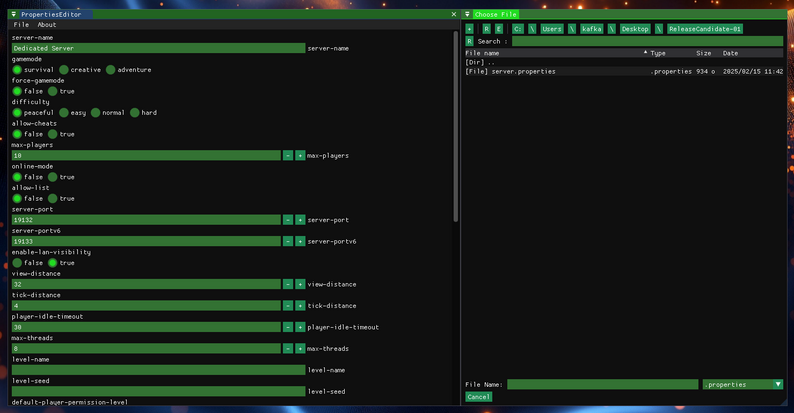Set enable-lan-visibility to false
Screen dimensions: 794x413
click(17, 263)
